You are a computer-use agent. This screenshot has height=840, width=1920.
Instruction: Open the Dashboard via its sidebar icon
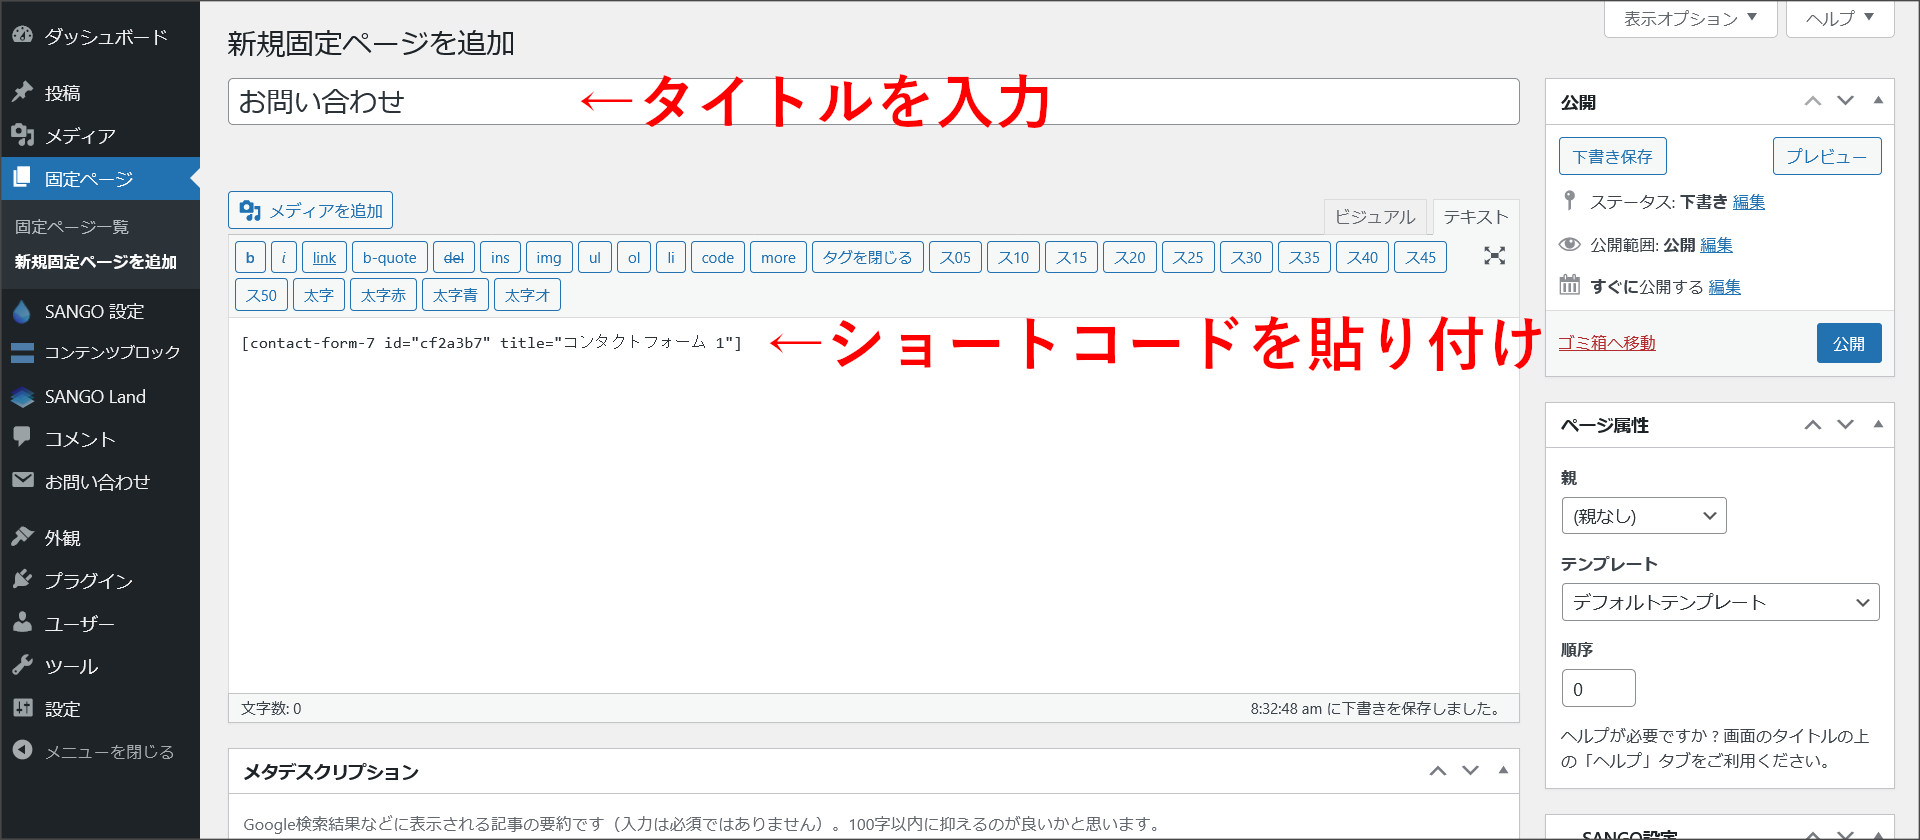point(22,36)
